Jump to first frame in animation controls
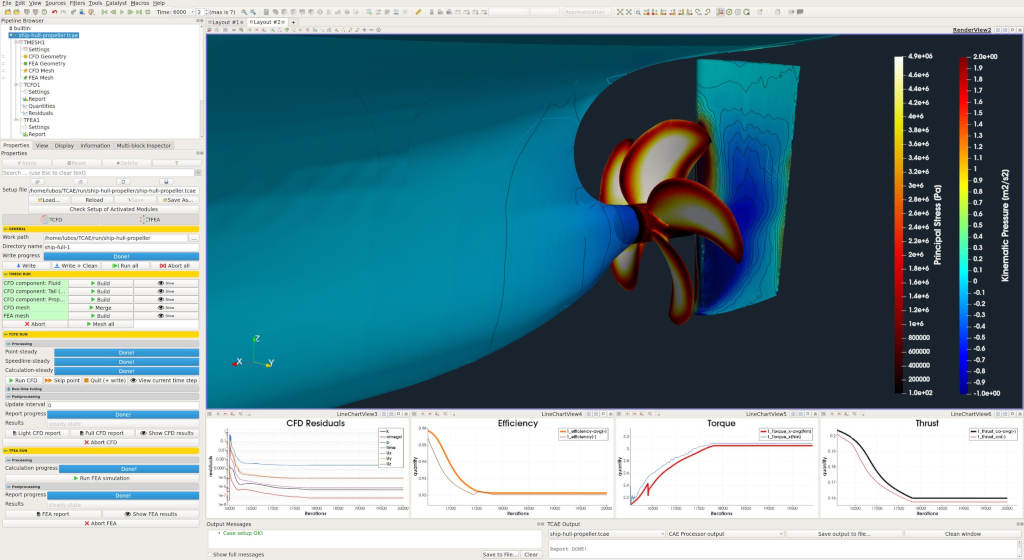 click(104, 12)
